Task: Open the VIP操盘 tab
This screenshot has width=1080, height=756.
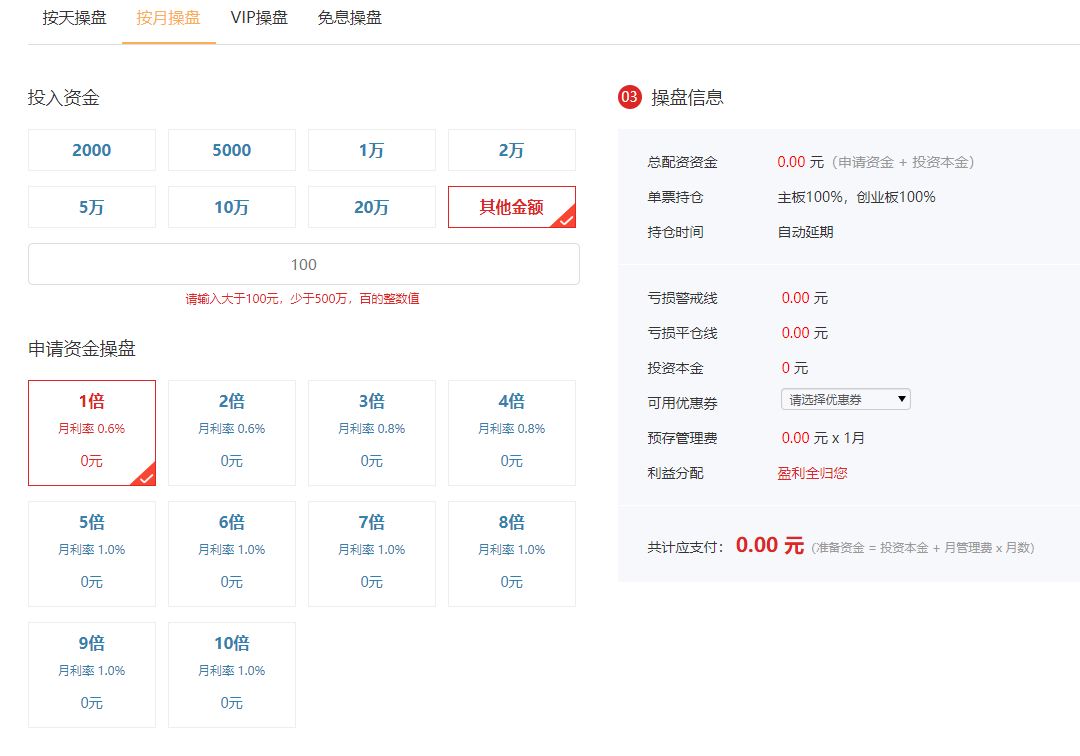Action: 257,17
